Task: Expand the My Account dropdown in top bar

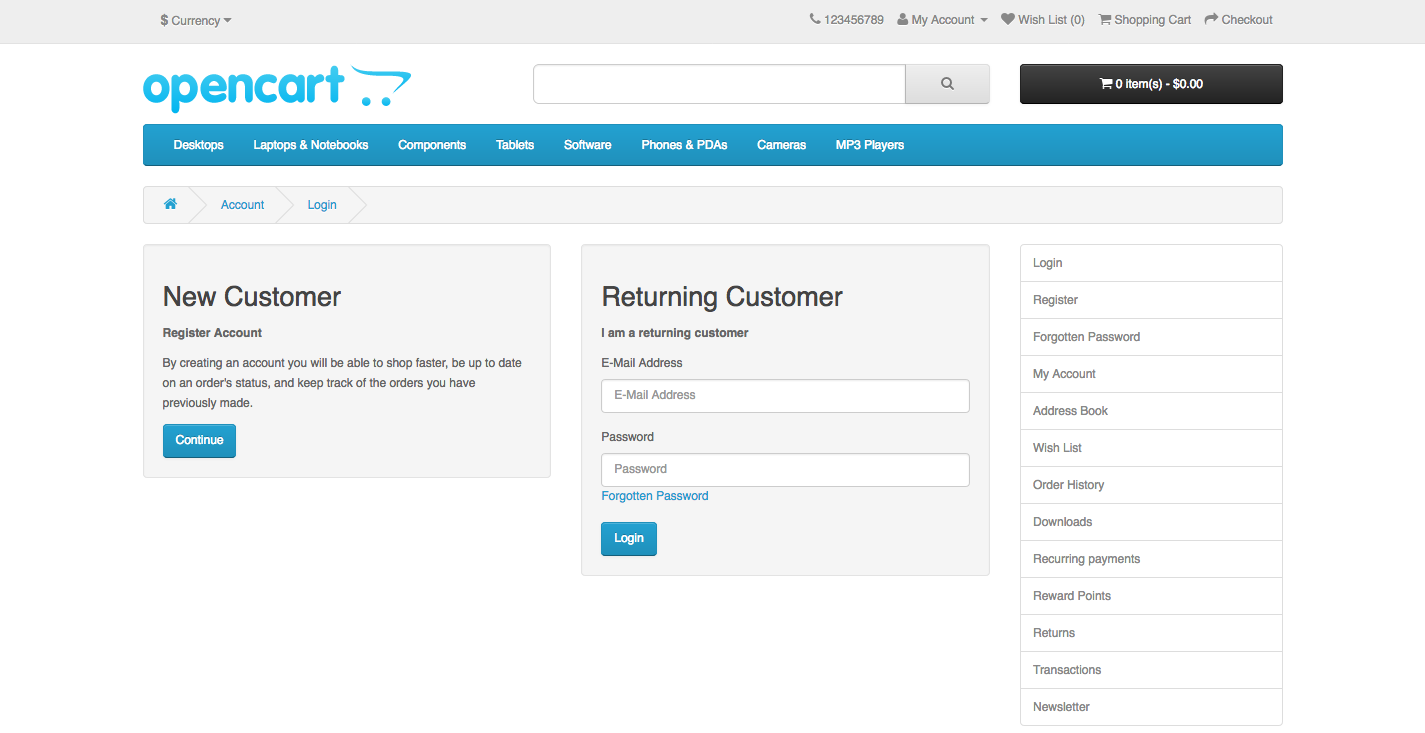Action: [943, 20]
